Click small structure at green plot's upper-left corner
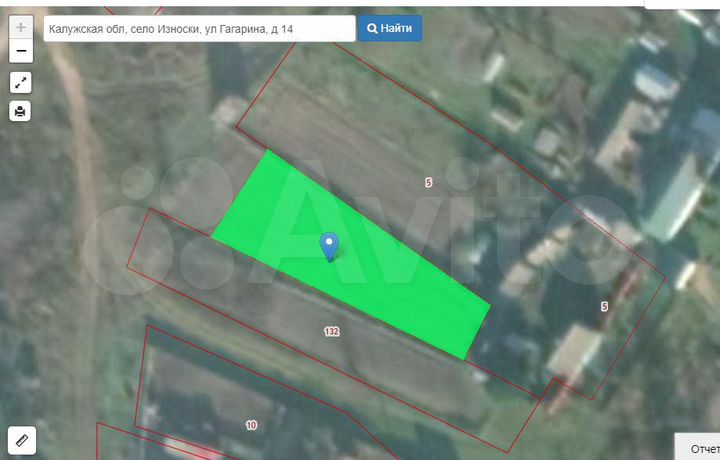 228,110
